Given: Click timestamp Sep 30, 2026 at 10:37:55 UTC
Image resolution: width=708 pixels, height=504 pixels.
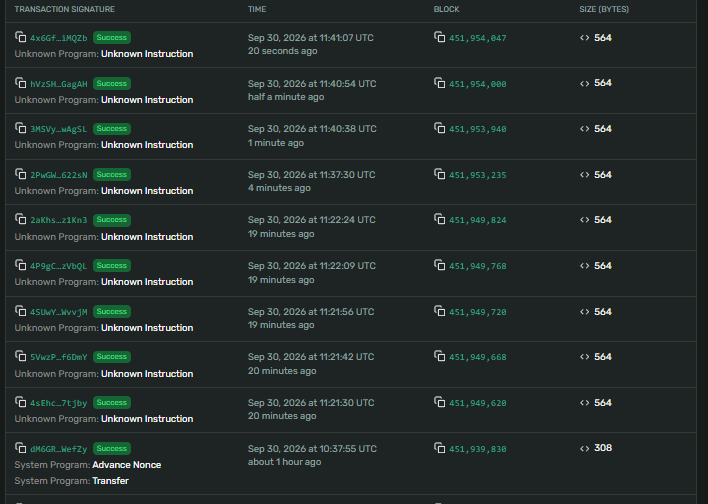Looking at the screenshot, I should [312, 449].
